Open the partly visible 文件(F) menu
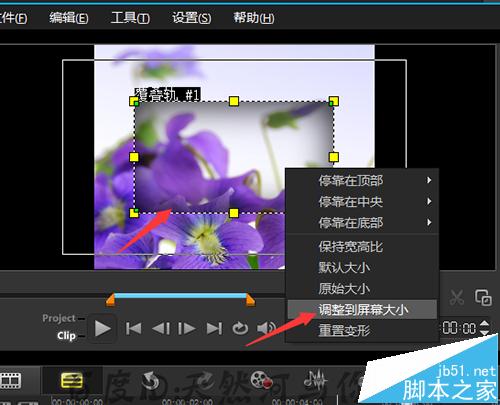This screenshot has width=500, height=405. coord(13,17)
